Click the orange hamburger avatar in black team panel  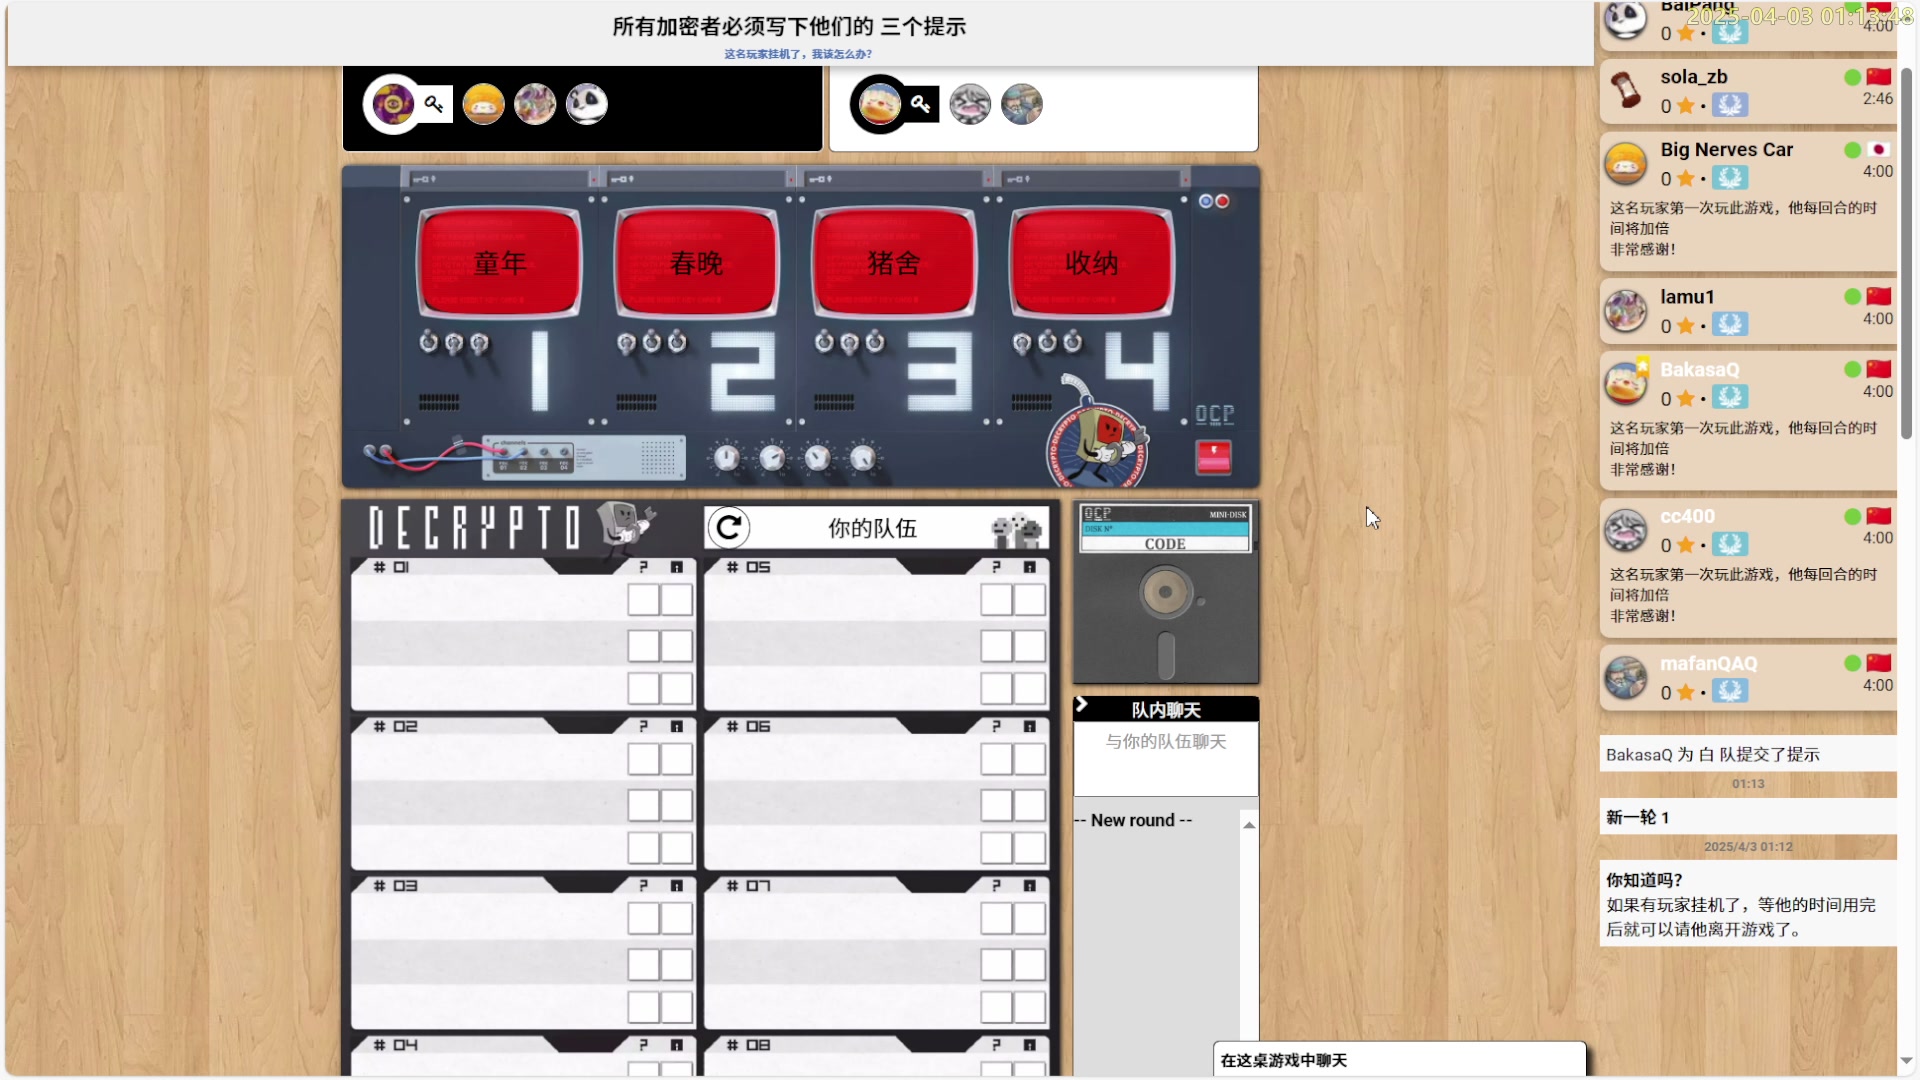pyautogui.click(x=483, y=104)
